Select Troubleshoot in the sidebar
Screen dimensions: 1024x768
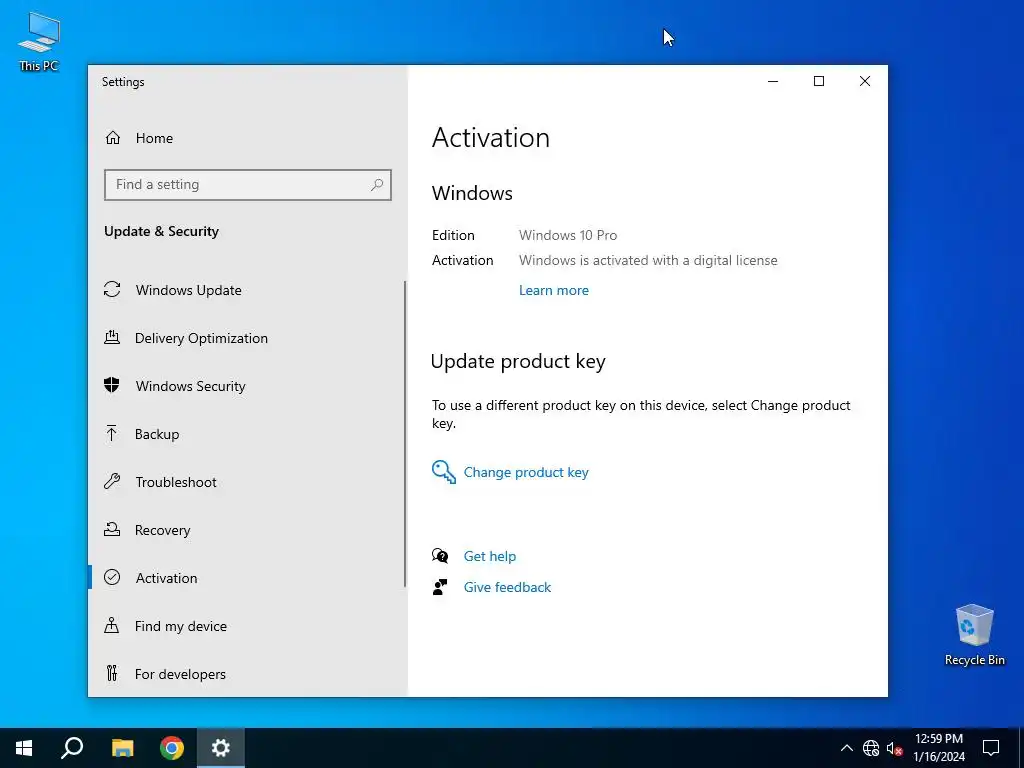[176, 482]
